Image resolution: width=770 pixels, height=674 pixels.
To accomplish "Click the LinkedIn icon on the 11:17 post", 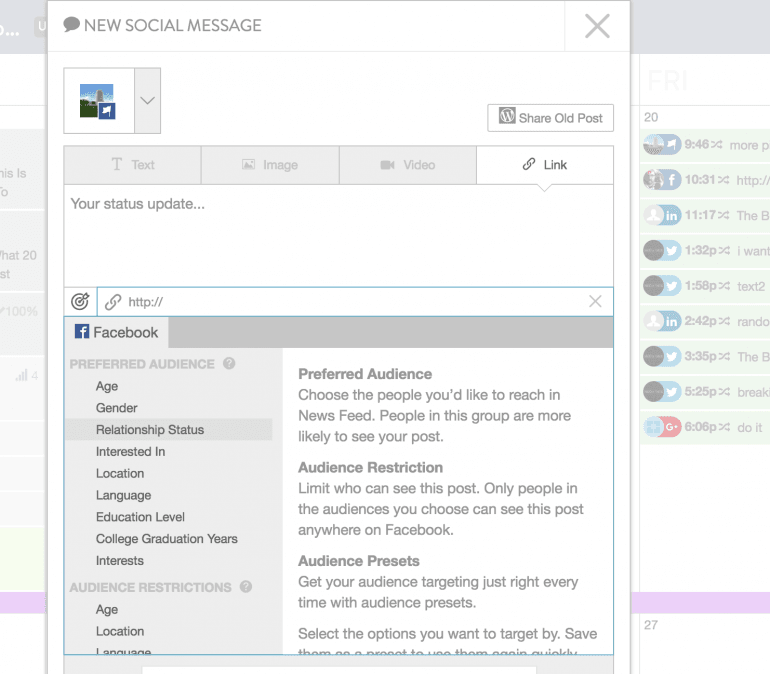I will coord(671,215).
